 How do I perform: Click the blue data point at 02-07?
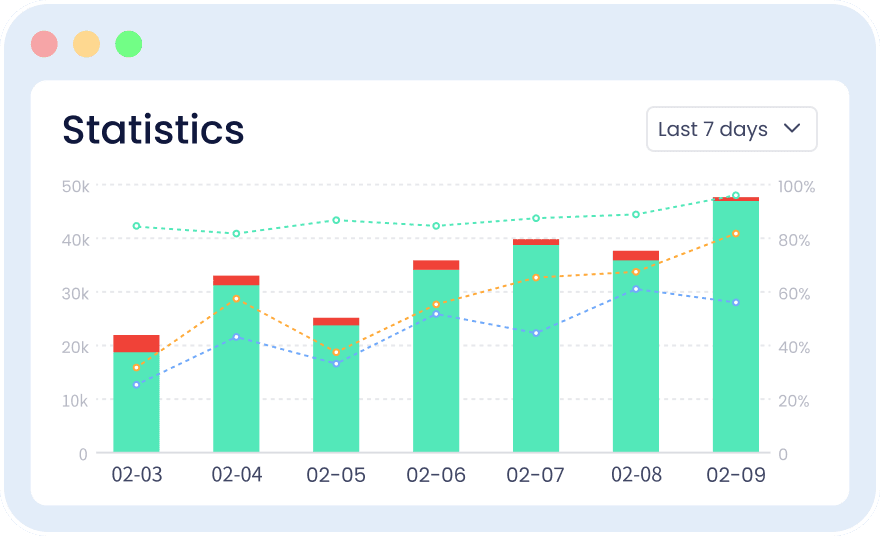coord(536,333)
